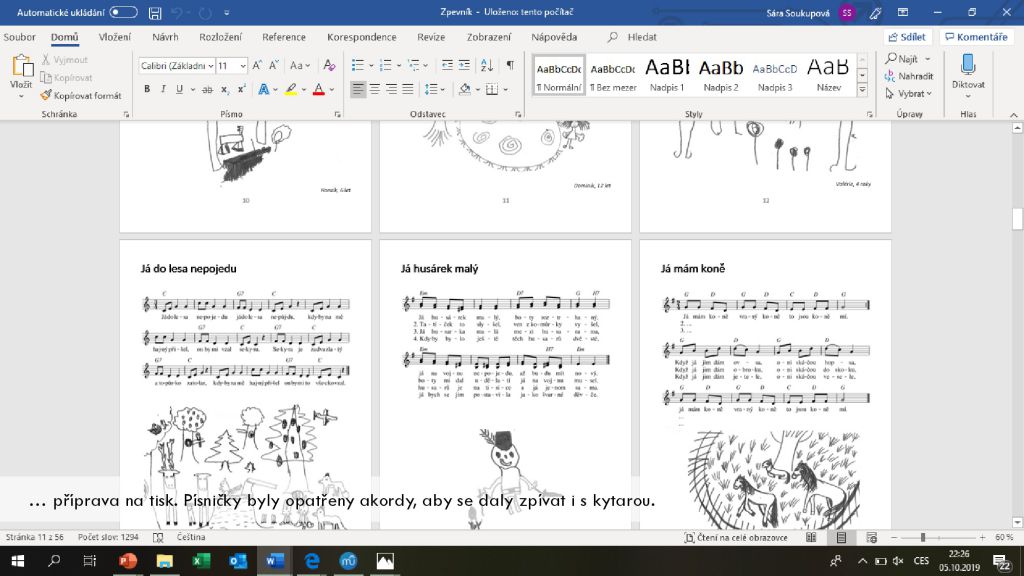Apply the Nadpis 1 style

click(x=667, y=76)
